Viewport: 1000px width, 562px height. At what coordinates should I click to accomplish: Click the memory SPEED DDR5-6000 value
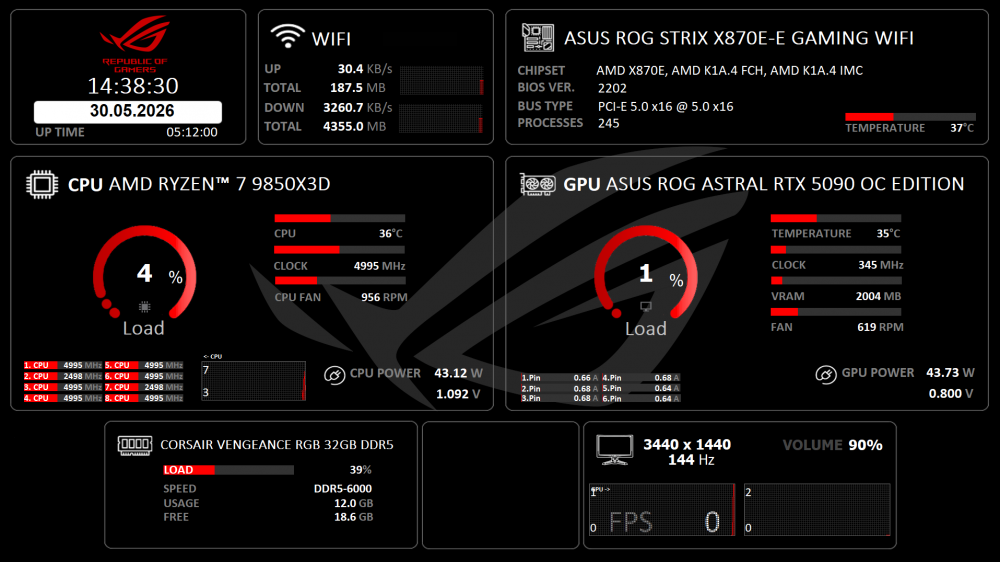342,489
